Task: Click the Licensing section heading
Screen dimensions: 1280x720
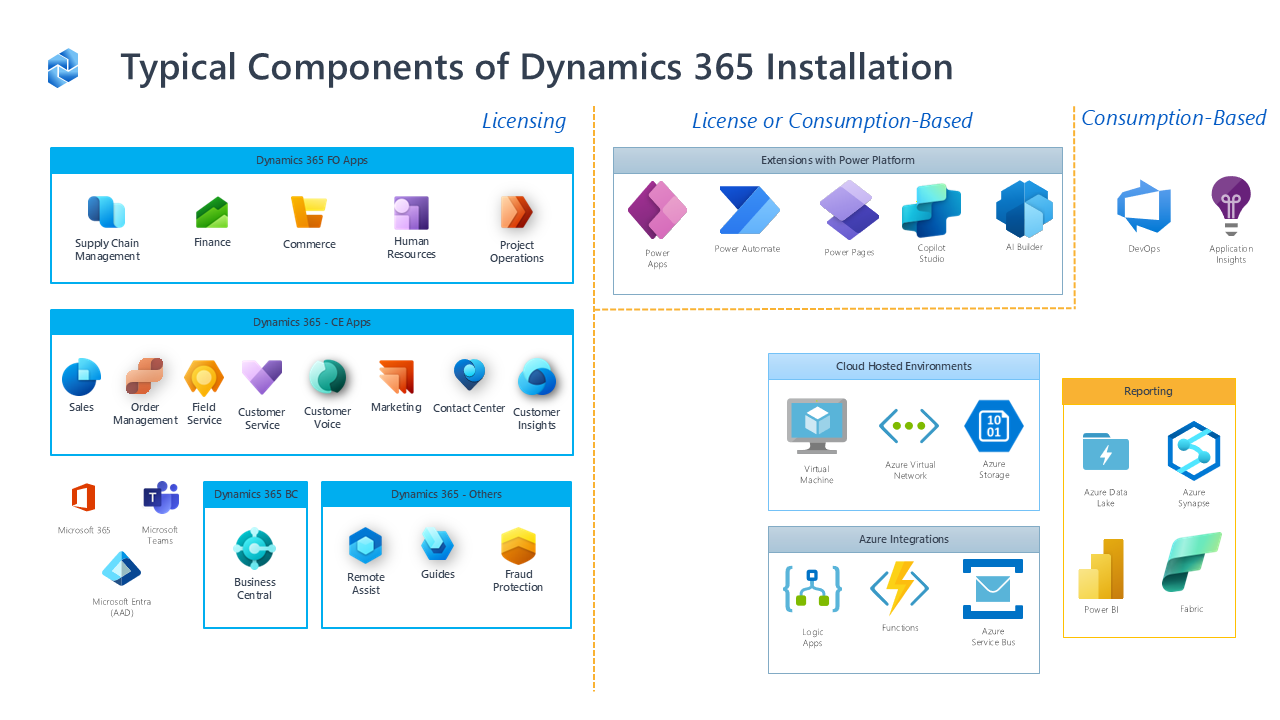Action: point(524,121)
